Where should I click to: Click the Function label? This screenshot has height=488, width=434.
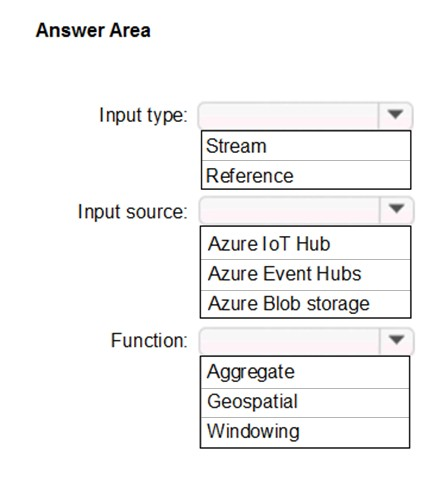[149, 341]
